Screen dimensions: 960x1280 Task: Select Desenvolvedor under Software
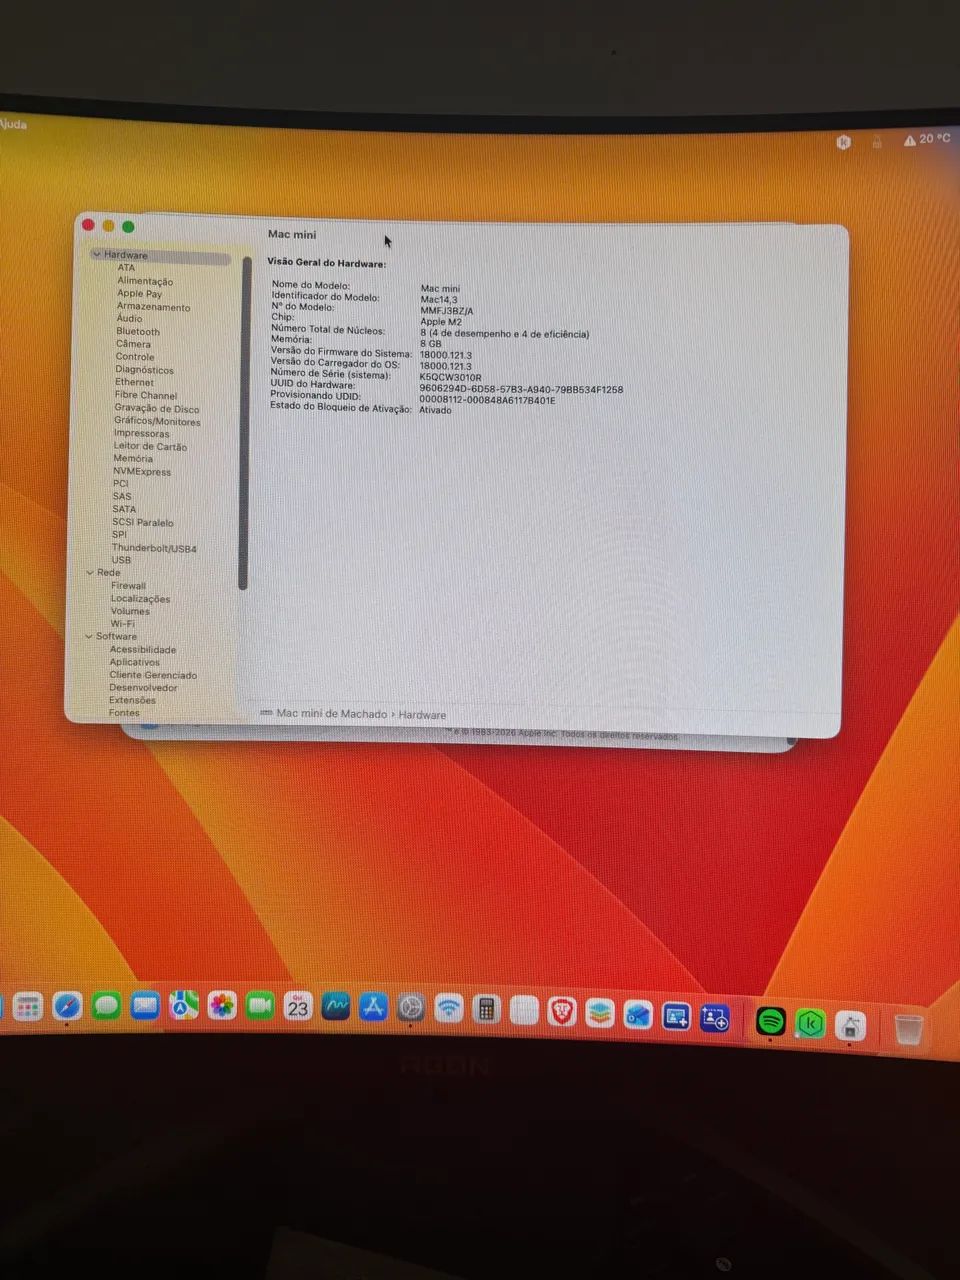tap(143, 688)
